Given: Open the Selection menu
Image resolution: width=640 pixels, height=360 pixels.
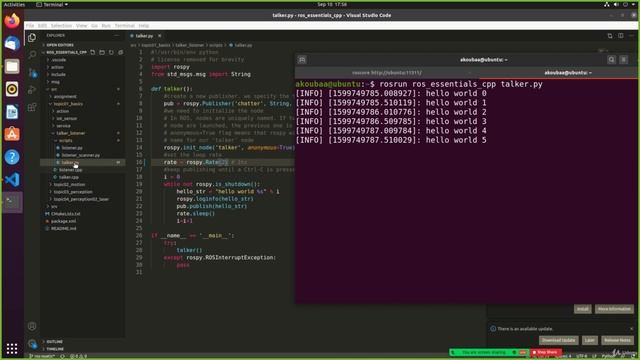Looking at the screenshot, I should (61, 26).
